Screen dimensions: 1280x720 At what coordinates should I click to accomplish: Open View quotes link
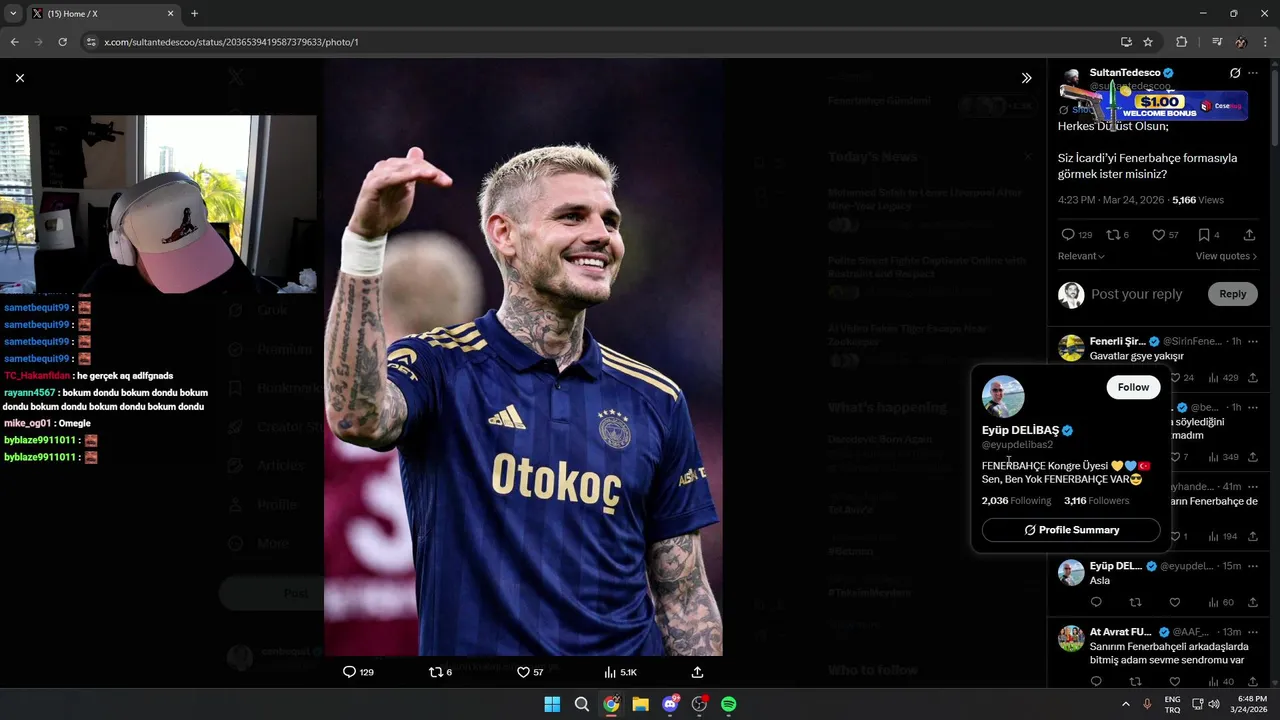click(x=1226, y=256)
